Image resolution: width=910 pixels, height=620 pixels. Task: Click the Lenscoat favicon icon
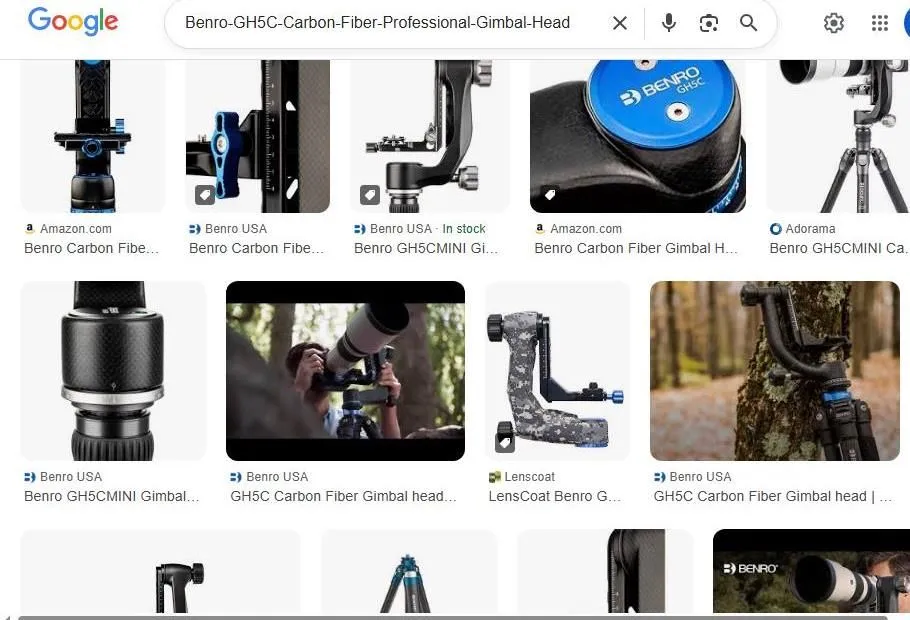click(494, 477)
